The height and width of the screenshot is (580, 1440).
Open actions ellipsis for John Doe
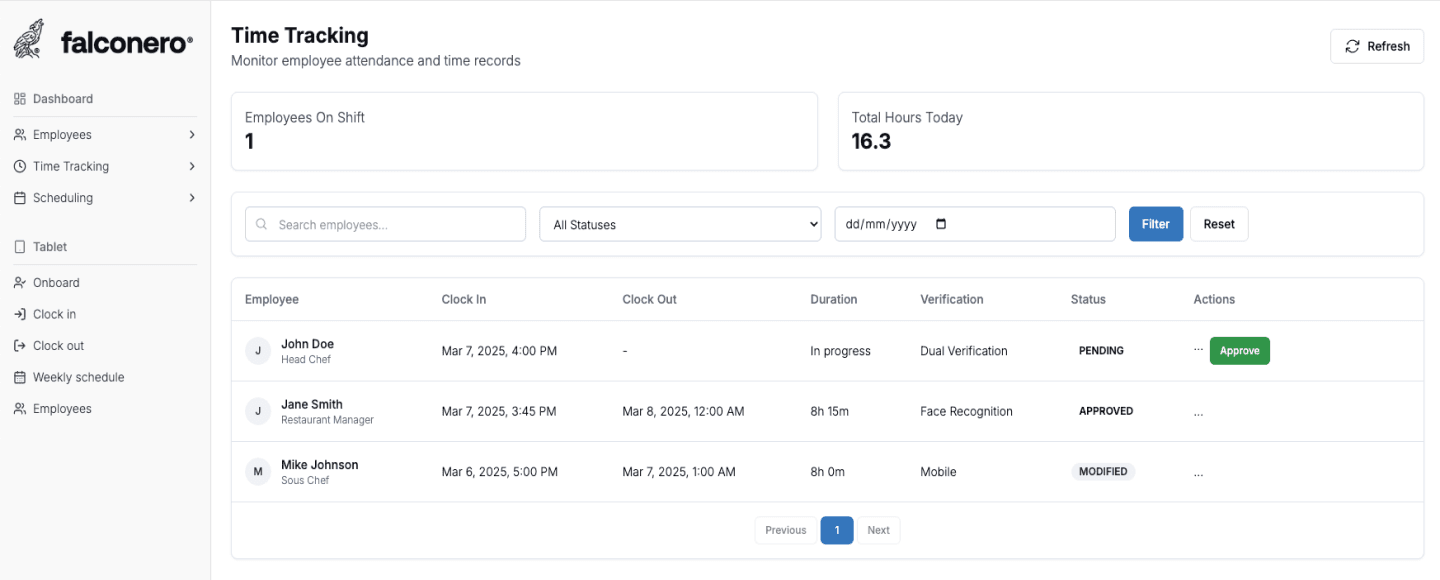click(x=1198, y=350)
